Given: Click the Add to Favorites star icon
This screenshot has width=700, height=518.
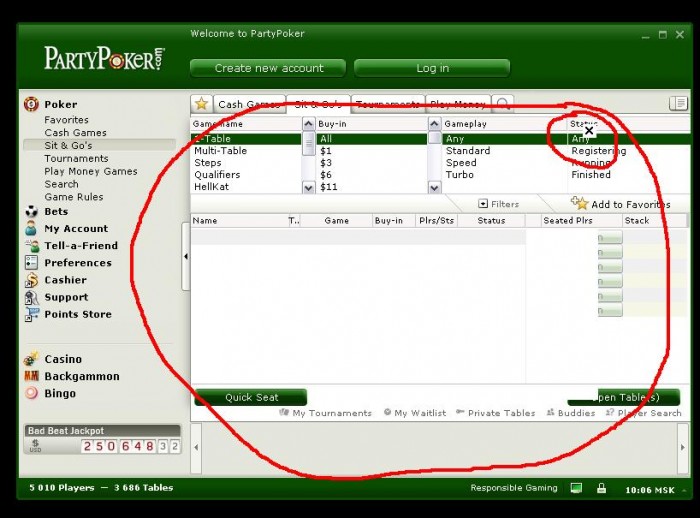Looking at the screenshot, I should [579, 203].
